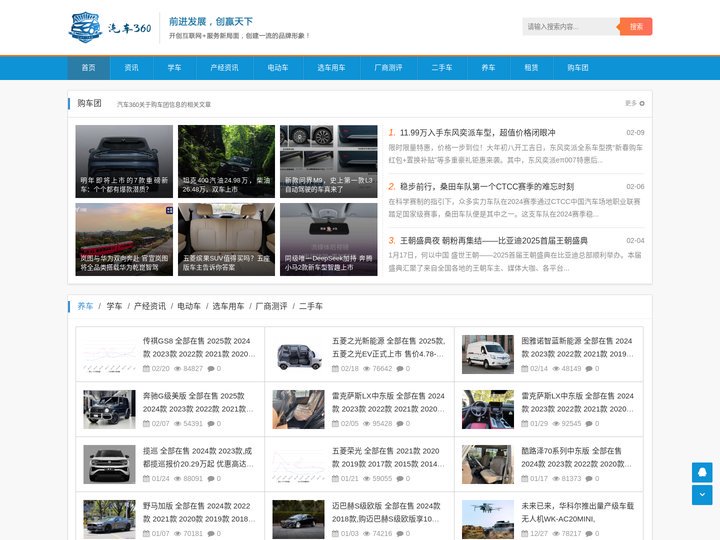Image resolution: width=720 pixels, height=540 pixels.
Task: Open 图雅诺智蓝新能源 article title
Action: (577, 348)
